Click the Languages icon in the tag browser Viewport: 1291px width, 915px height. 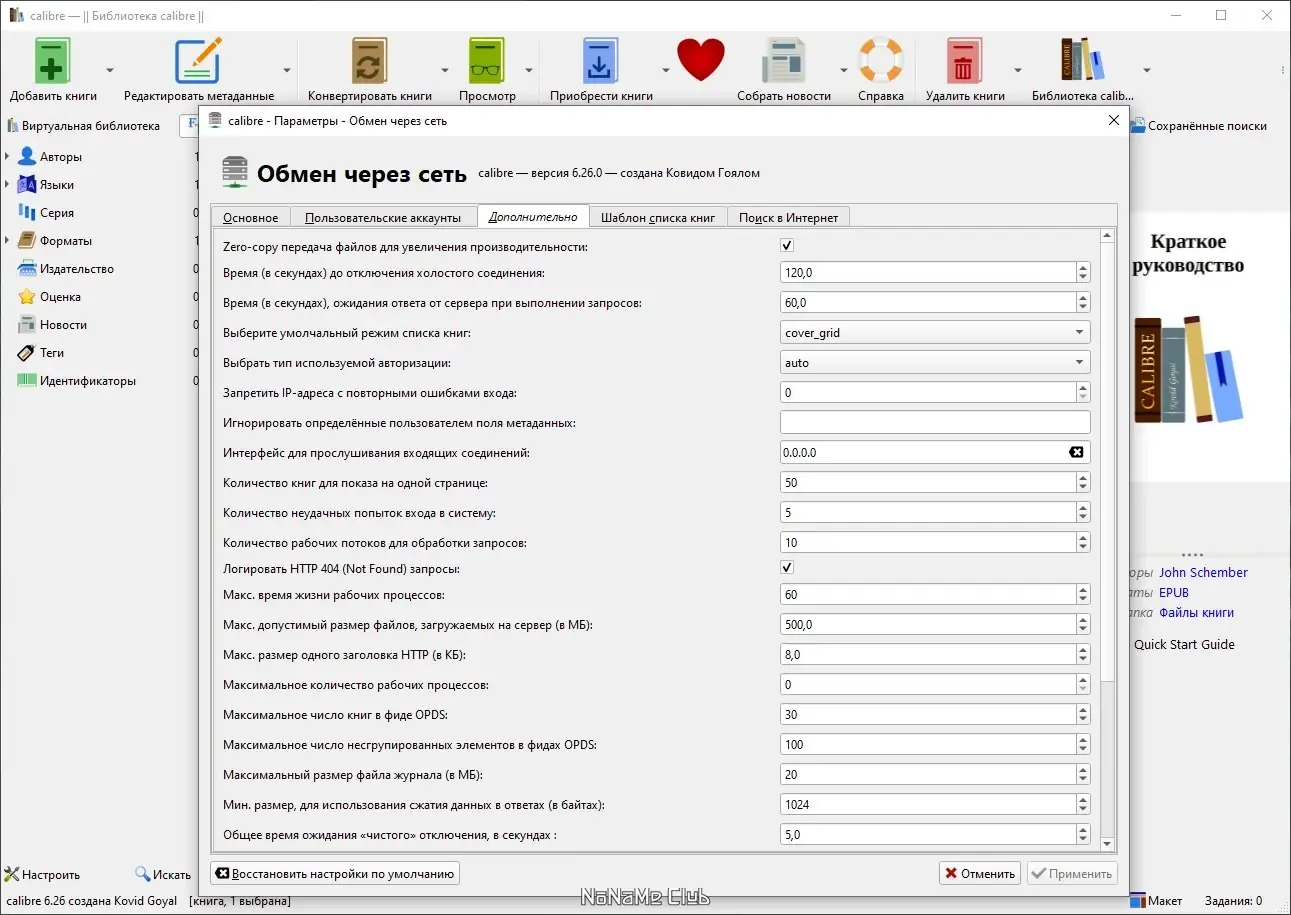point(27,185)
